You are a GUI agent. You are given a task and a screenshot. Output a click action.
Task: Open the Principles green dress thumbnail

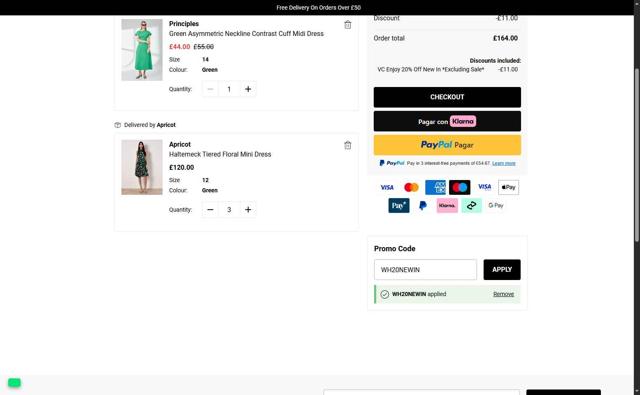point(142,50)
